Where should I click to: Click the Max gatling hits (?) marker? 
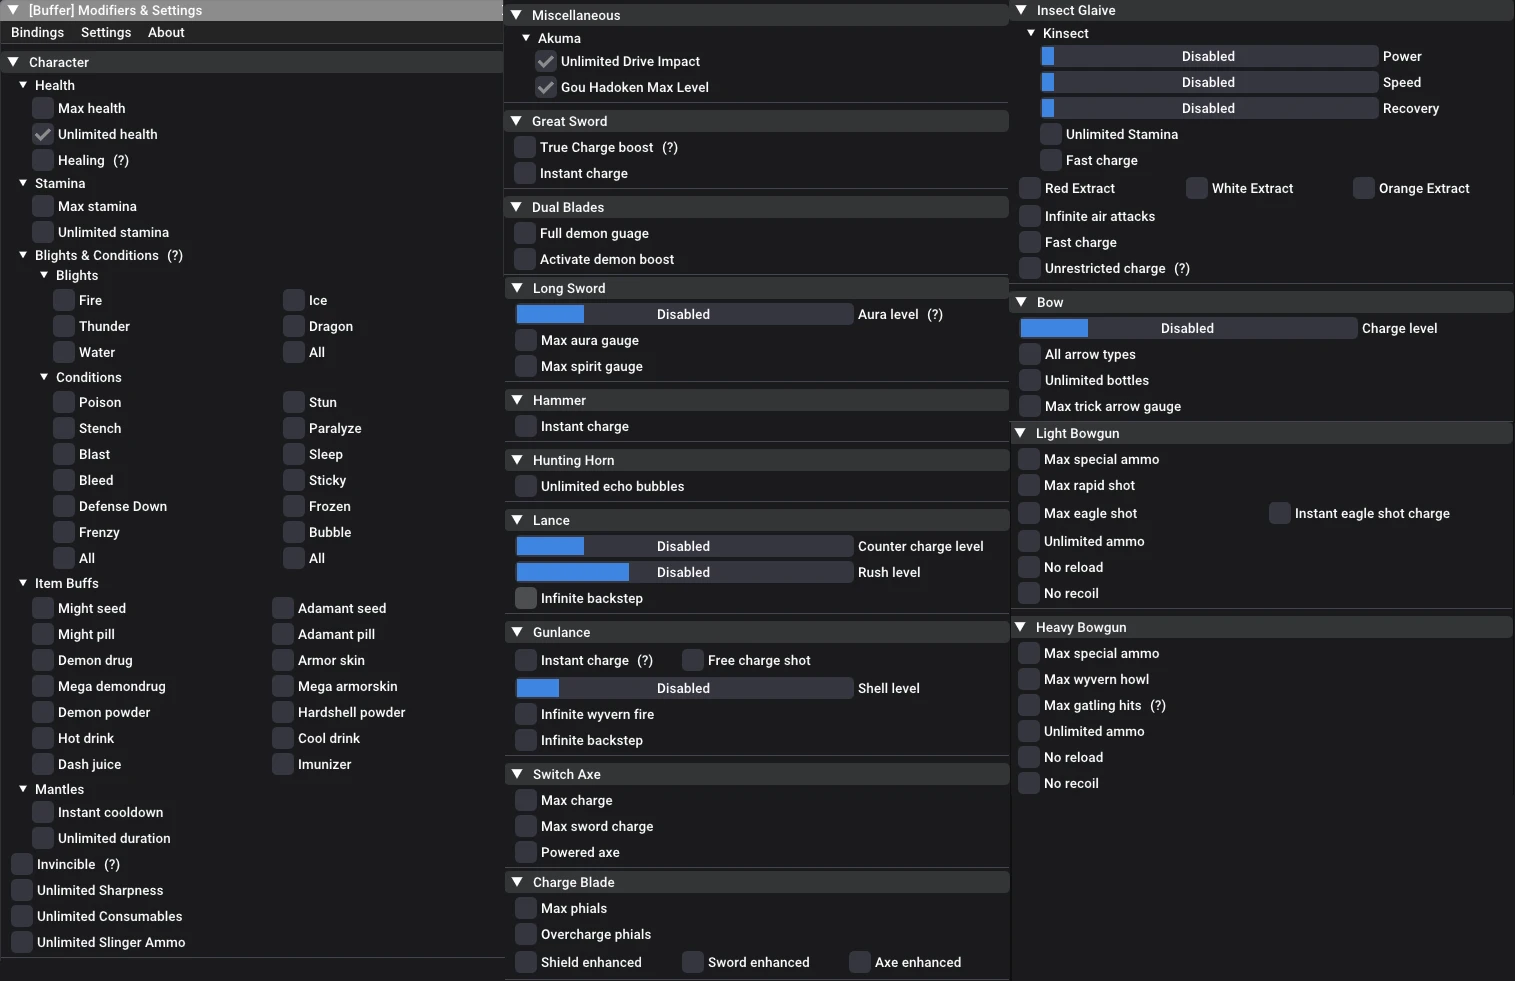[1158, 705]
